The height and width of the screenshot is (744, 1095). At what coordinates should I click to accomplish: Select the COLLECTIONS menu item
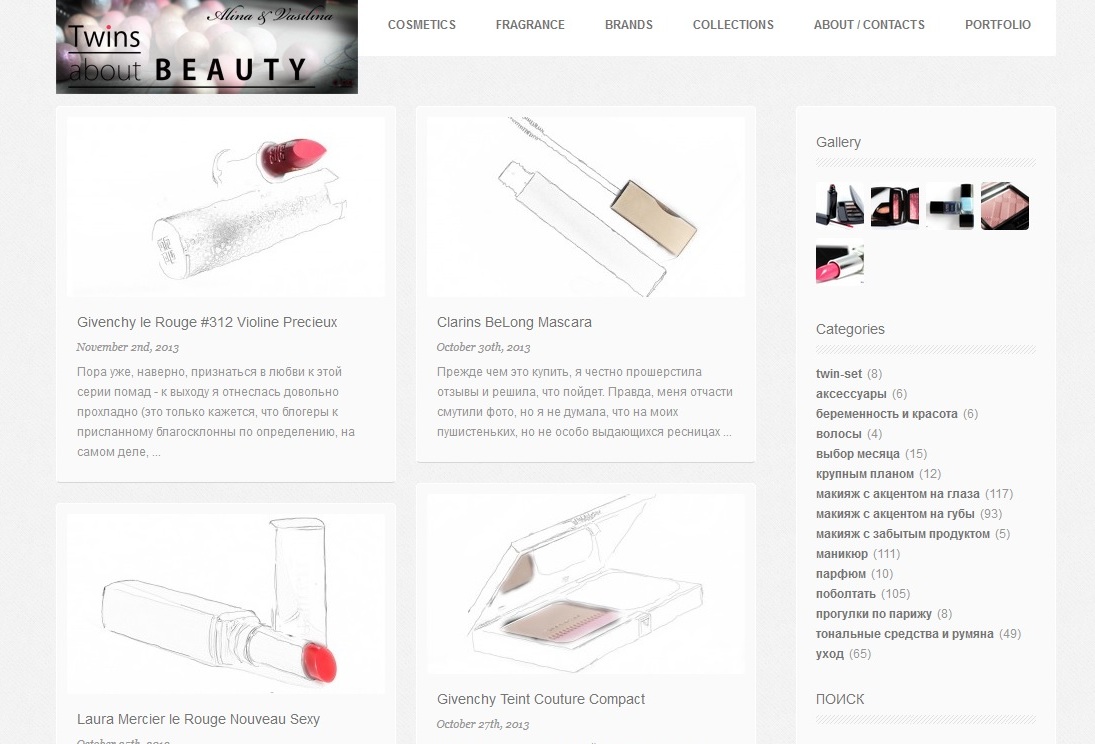pyautogui.click(x=733, y=24)
